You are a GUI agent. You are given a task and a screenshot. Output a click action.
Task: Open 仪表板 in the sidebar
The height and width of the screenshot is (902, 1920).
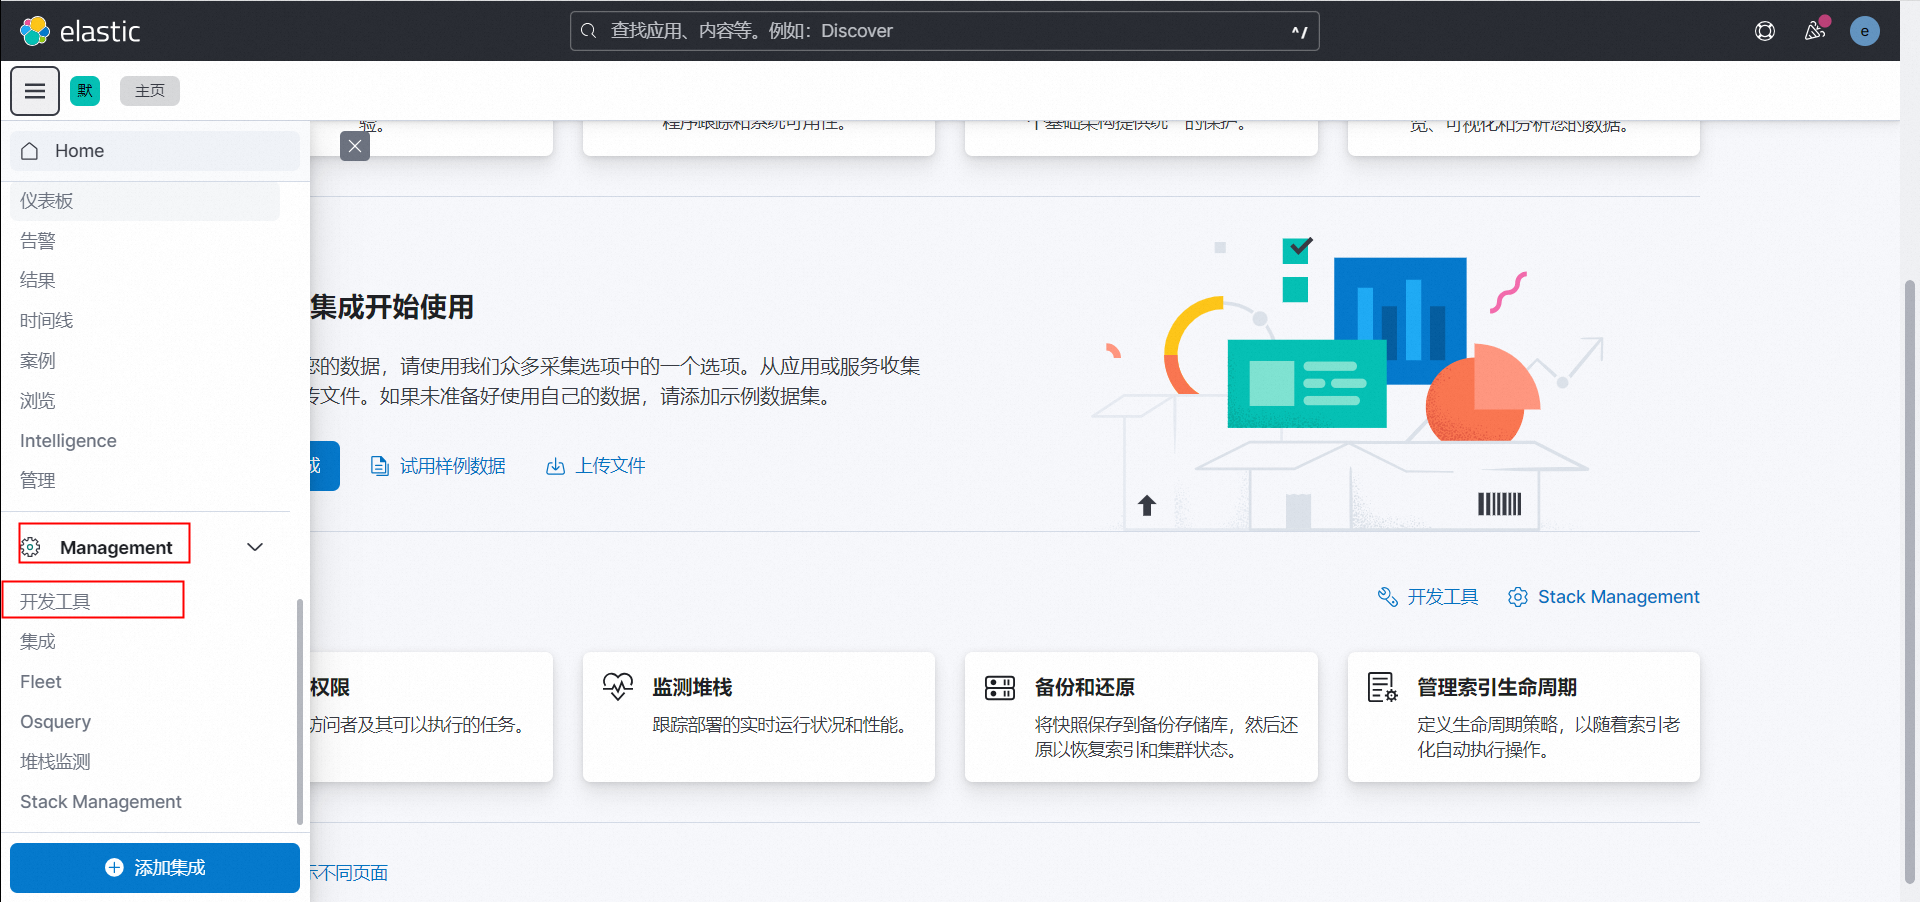pyautogui.click(x=145, y=201)
